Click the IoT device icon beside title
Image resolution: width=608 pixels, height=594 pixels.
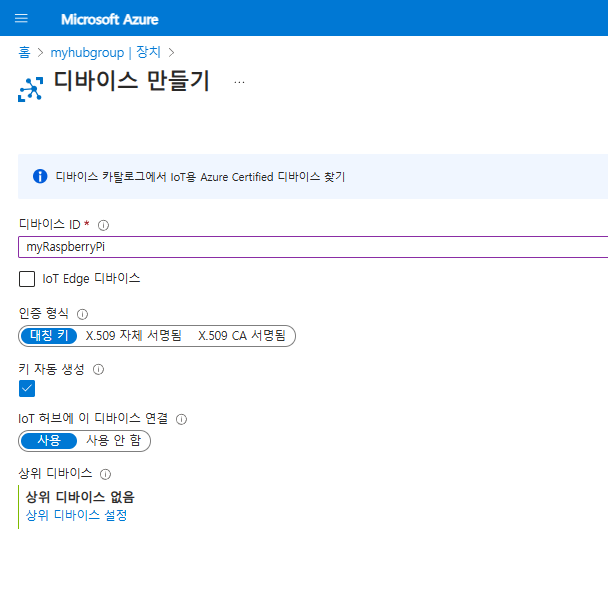(x=31, y=89)
